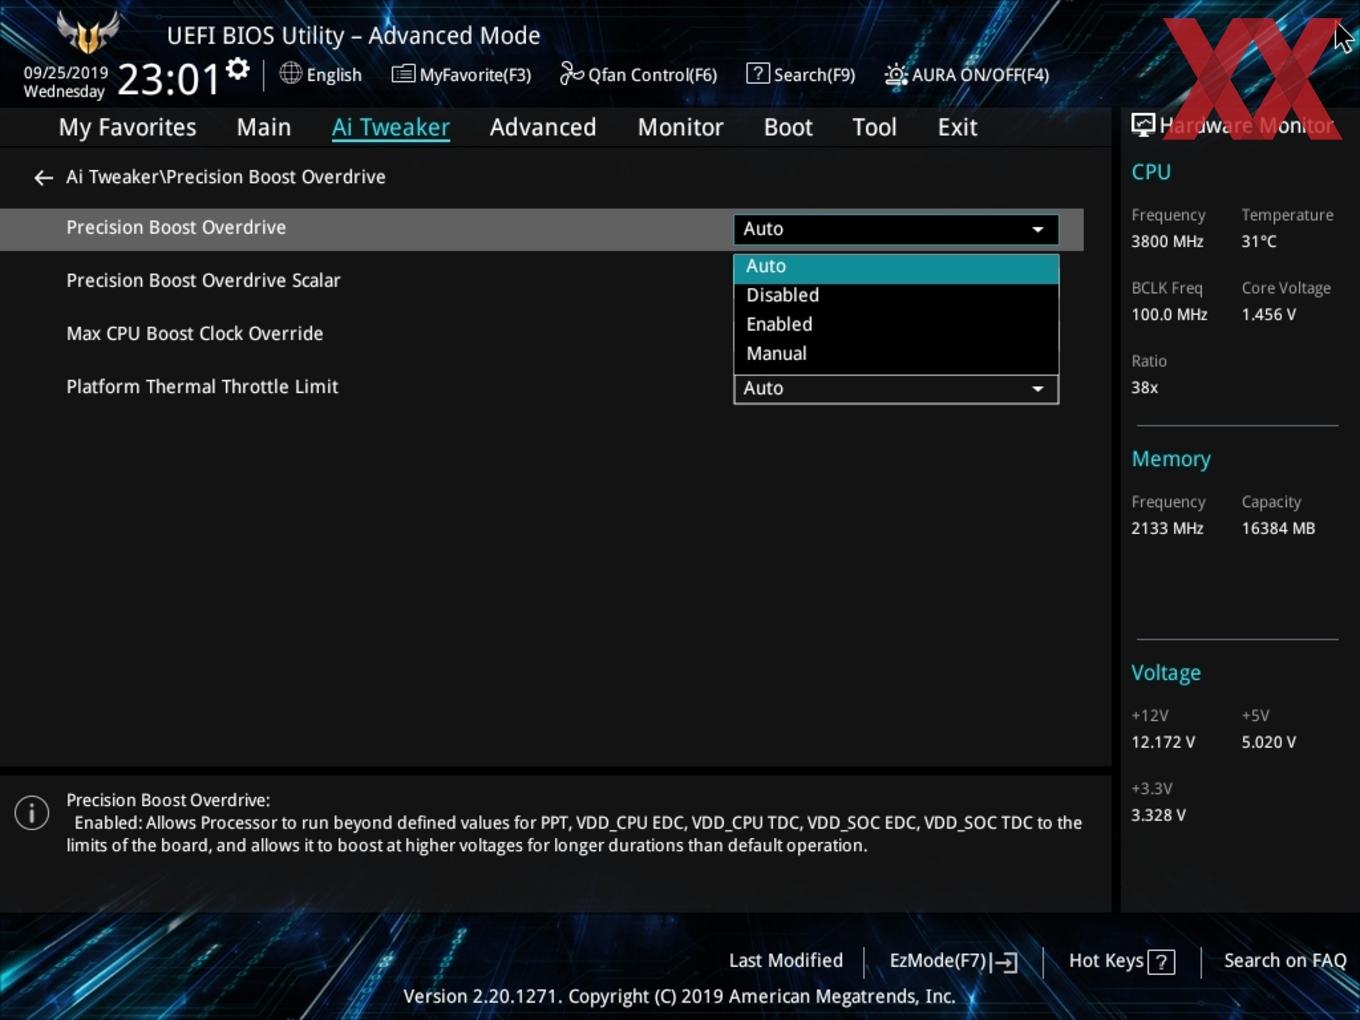Select the Precision Boost Overdrive row label
This screenshot has width=1360, height=1020.
(x=176, y=228)
